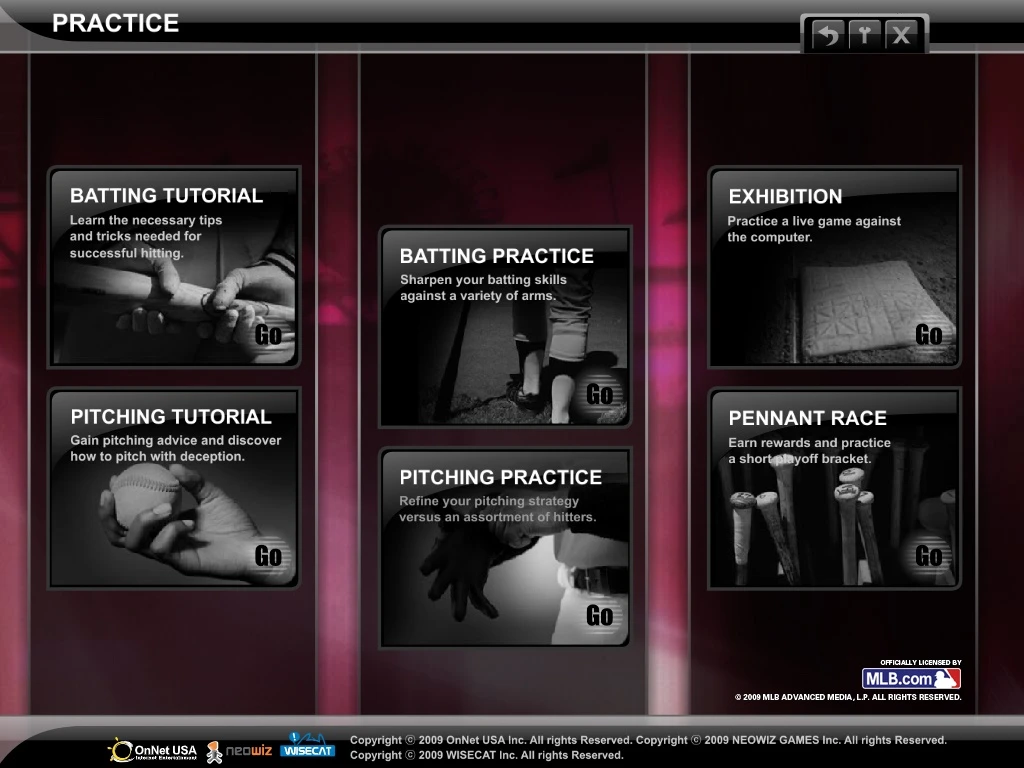Click the WISECAT Inc. copyright line
The width and height of the screenshot is (1024, 768).
(x=487, y=755)
